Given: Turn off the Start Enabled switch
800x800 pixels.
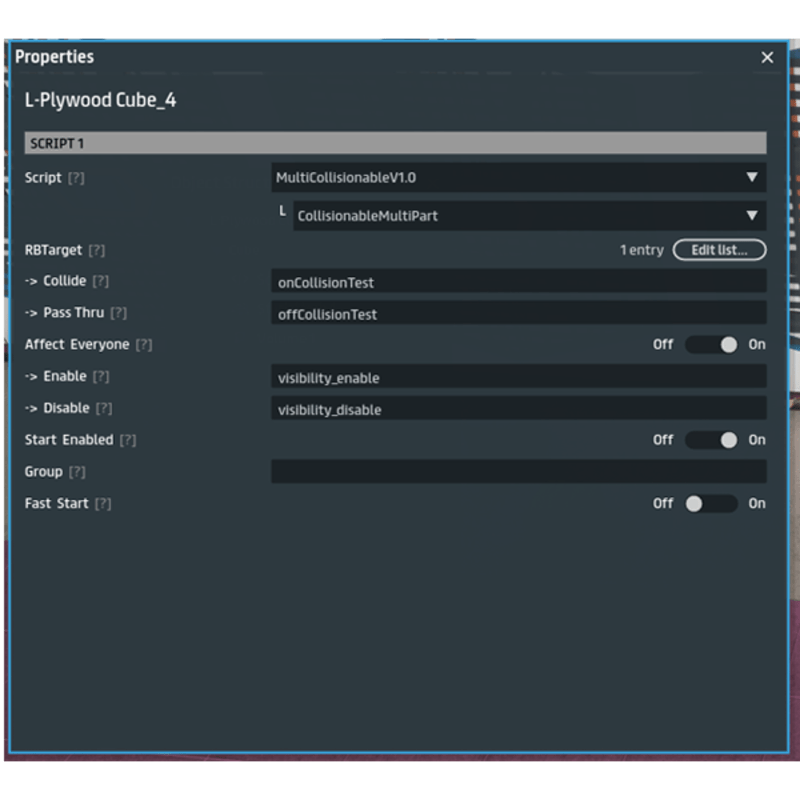Looking at the screenshot, I should [711, 440].
